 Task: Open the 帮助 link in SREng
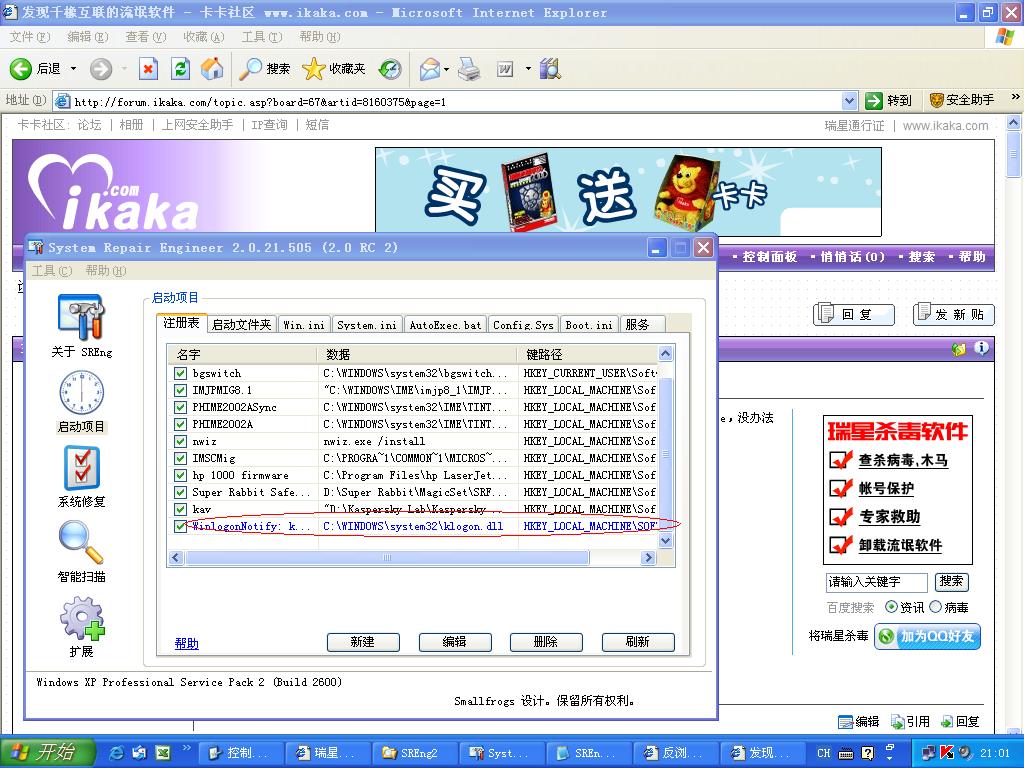point(187,643)
